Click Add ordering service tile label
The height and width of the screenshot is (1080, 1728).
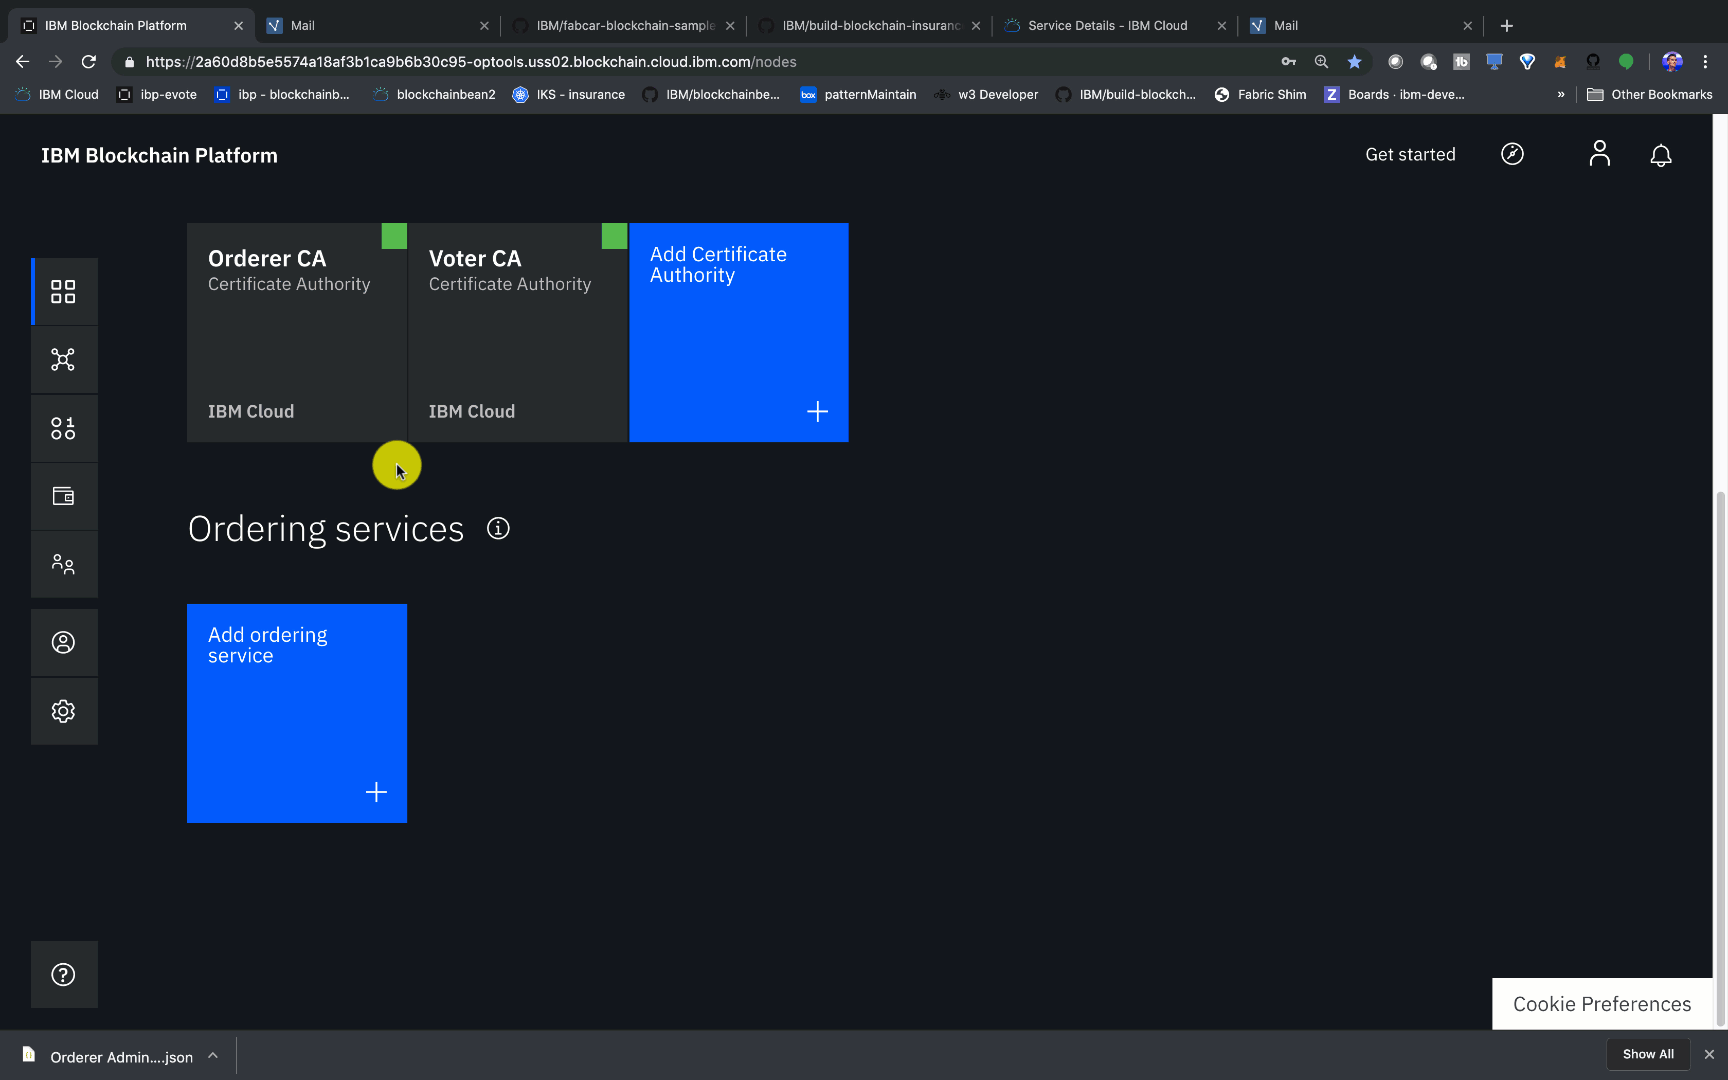tap(268, 645)
